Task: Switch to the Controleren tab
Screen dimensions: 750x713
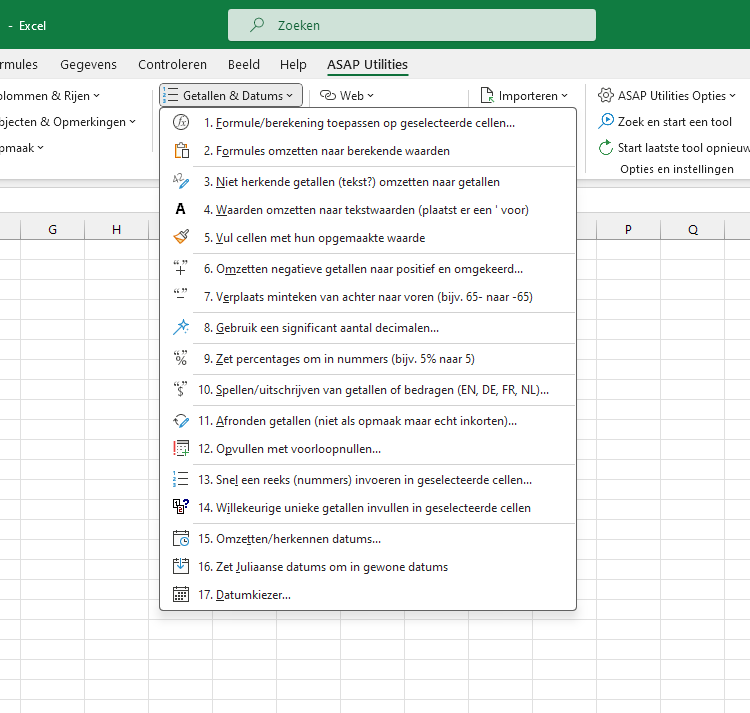Action: 172,64
